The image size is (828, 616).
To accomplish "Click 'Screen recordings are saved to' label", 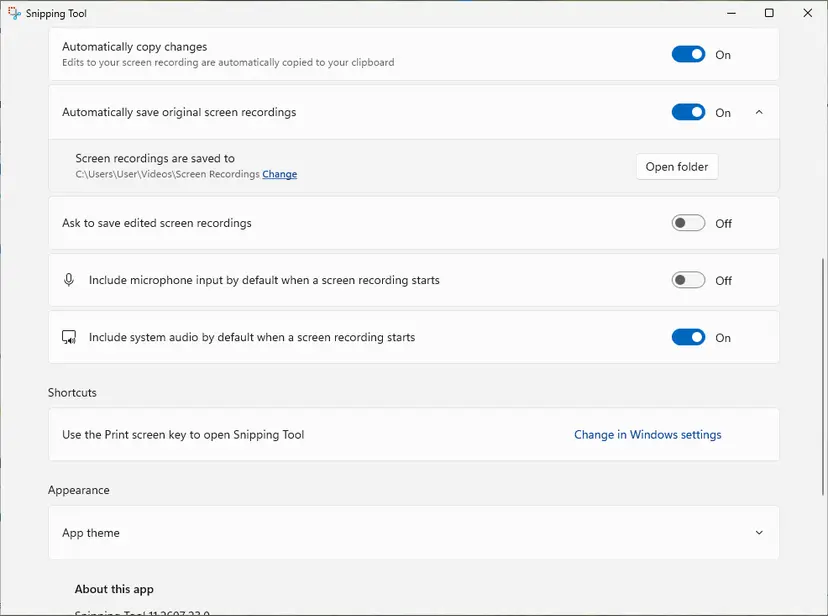I will click(x=155, y=158).
